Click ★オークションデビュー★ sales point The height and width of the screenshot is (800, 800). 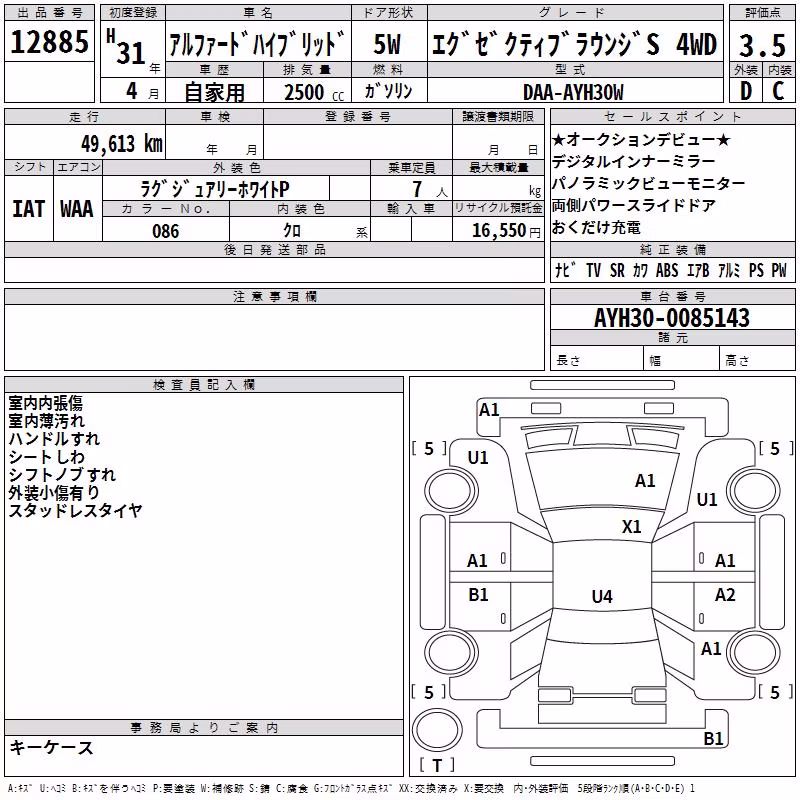click(x=641, y=139)
